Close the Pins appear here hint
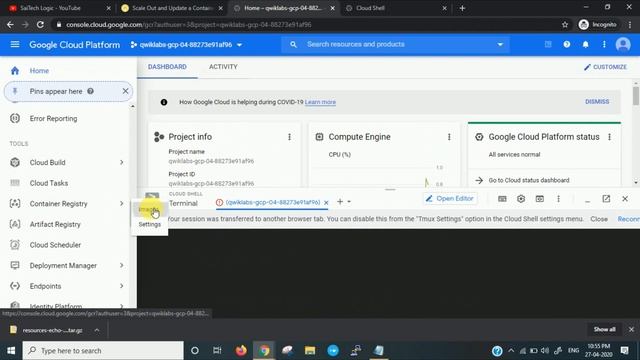This screenshot has width=640, height=360. [125, 91]
